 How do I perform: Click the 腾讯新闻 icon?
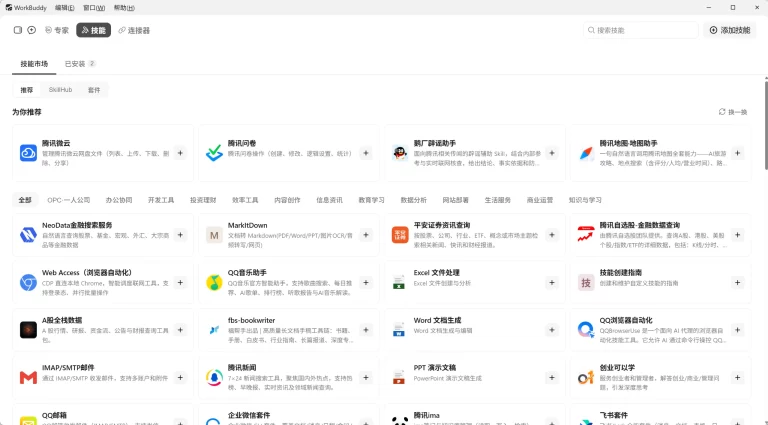(214, 378)
